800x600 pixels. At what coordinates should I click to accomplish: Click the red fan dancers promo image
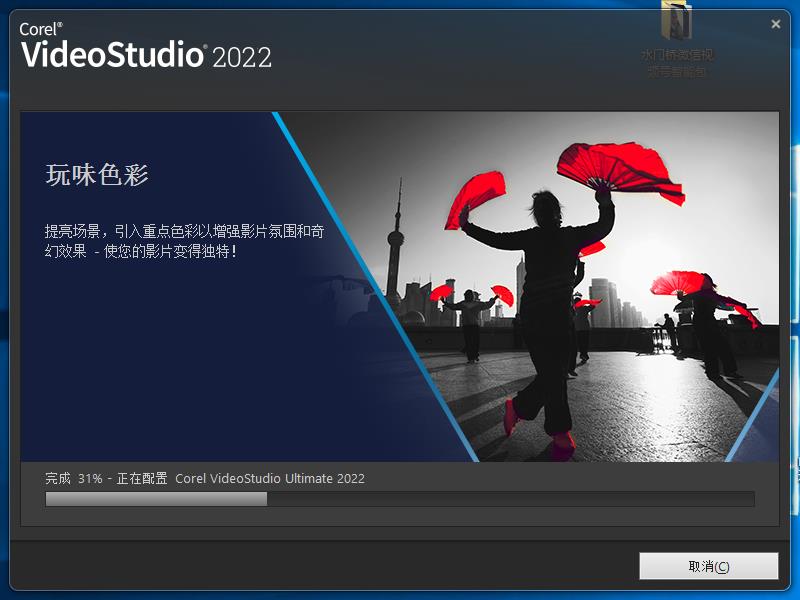(527, 287)
